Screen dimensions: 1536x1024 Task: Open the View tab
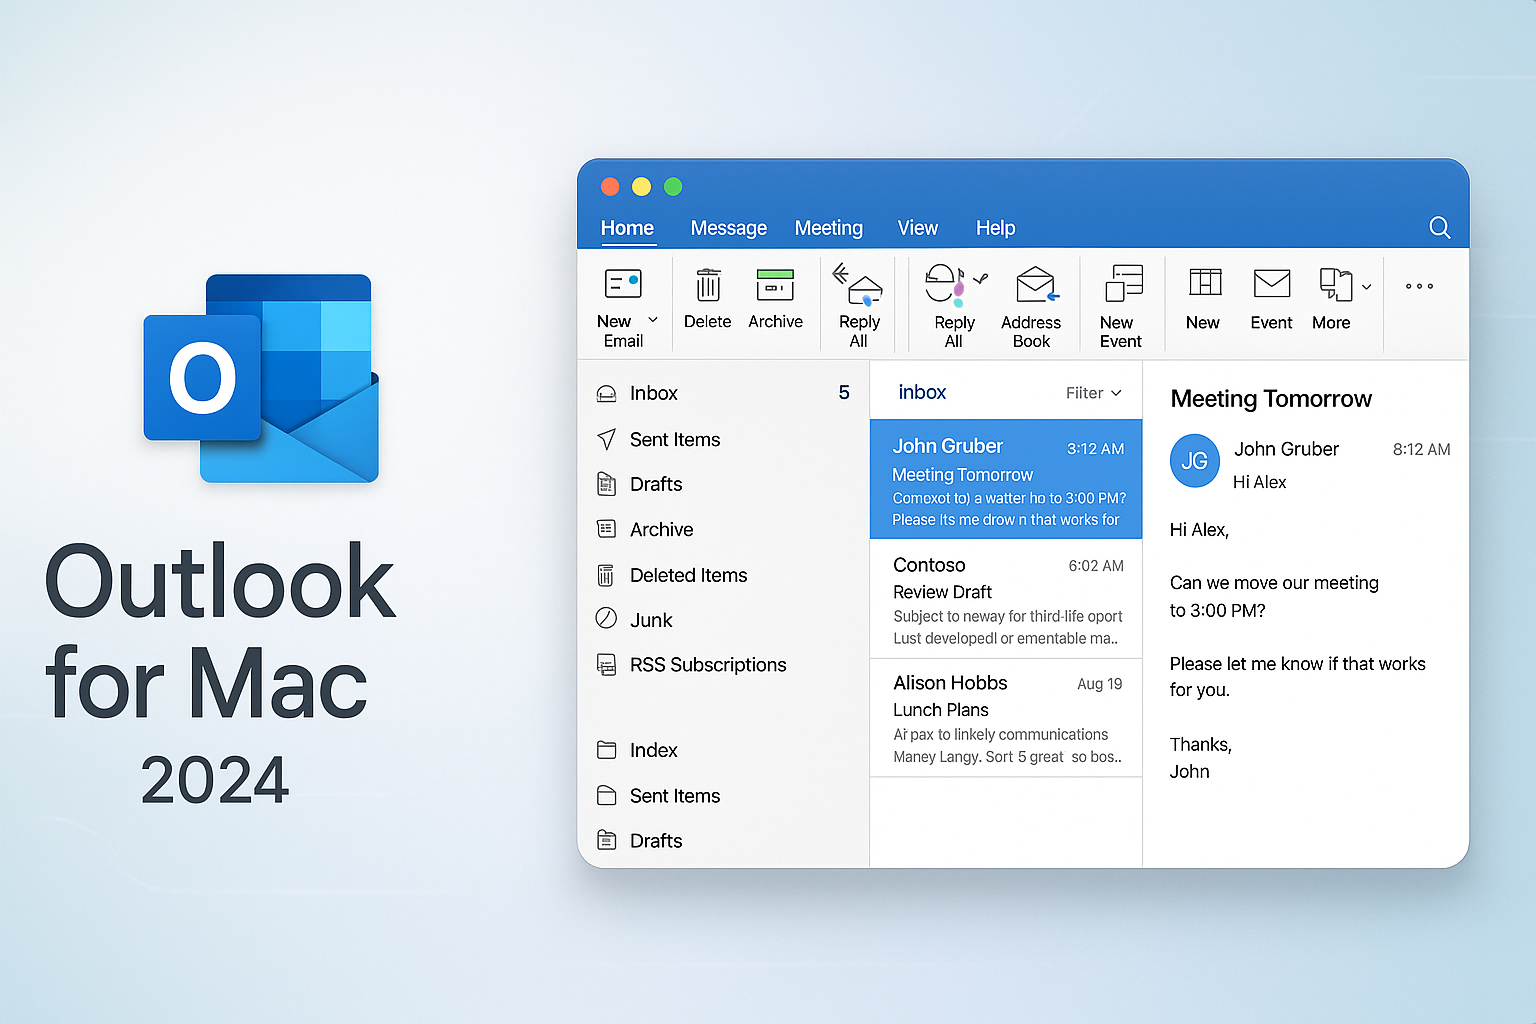click(x=917, y=228)
